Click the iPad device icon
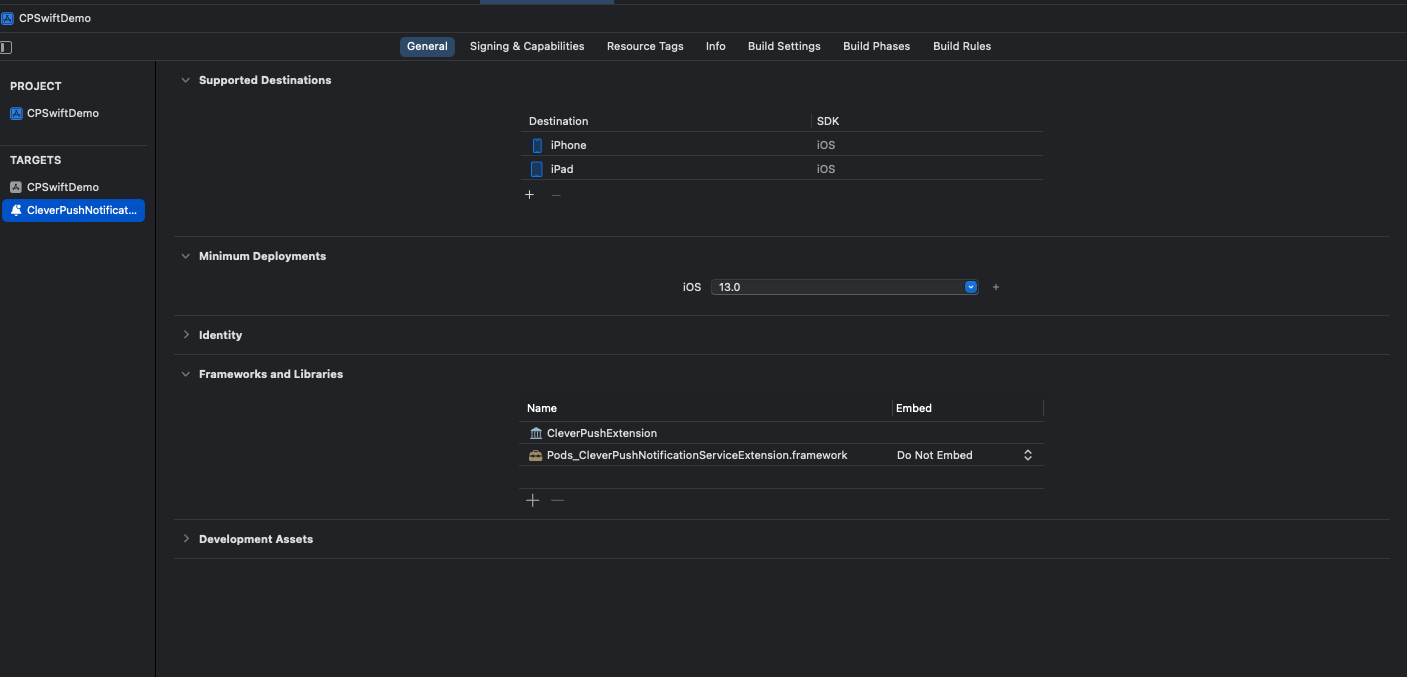 [x=537, y=169]
